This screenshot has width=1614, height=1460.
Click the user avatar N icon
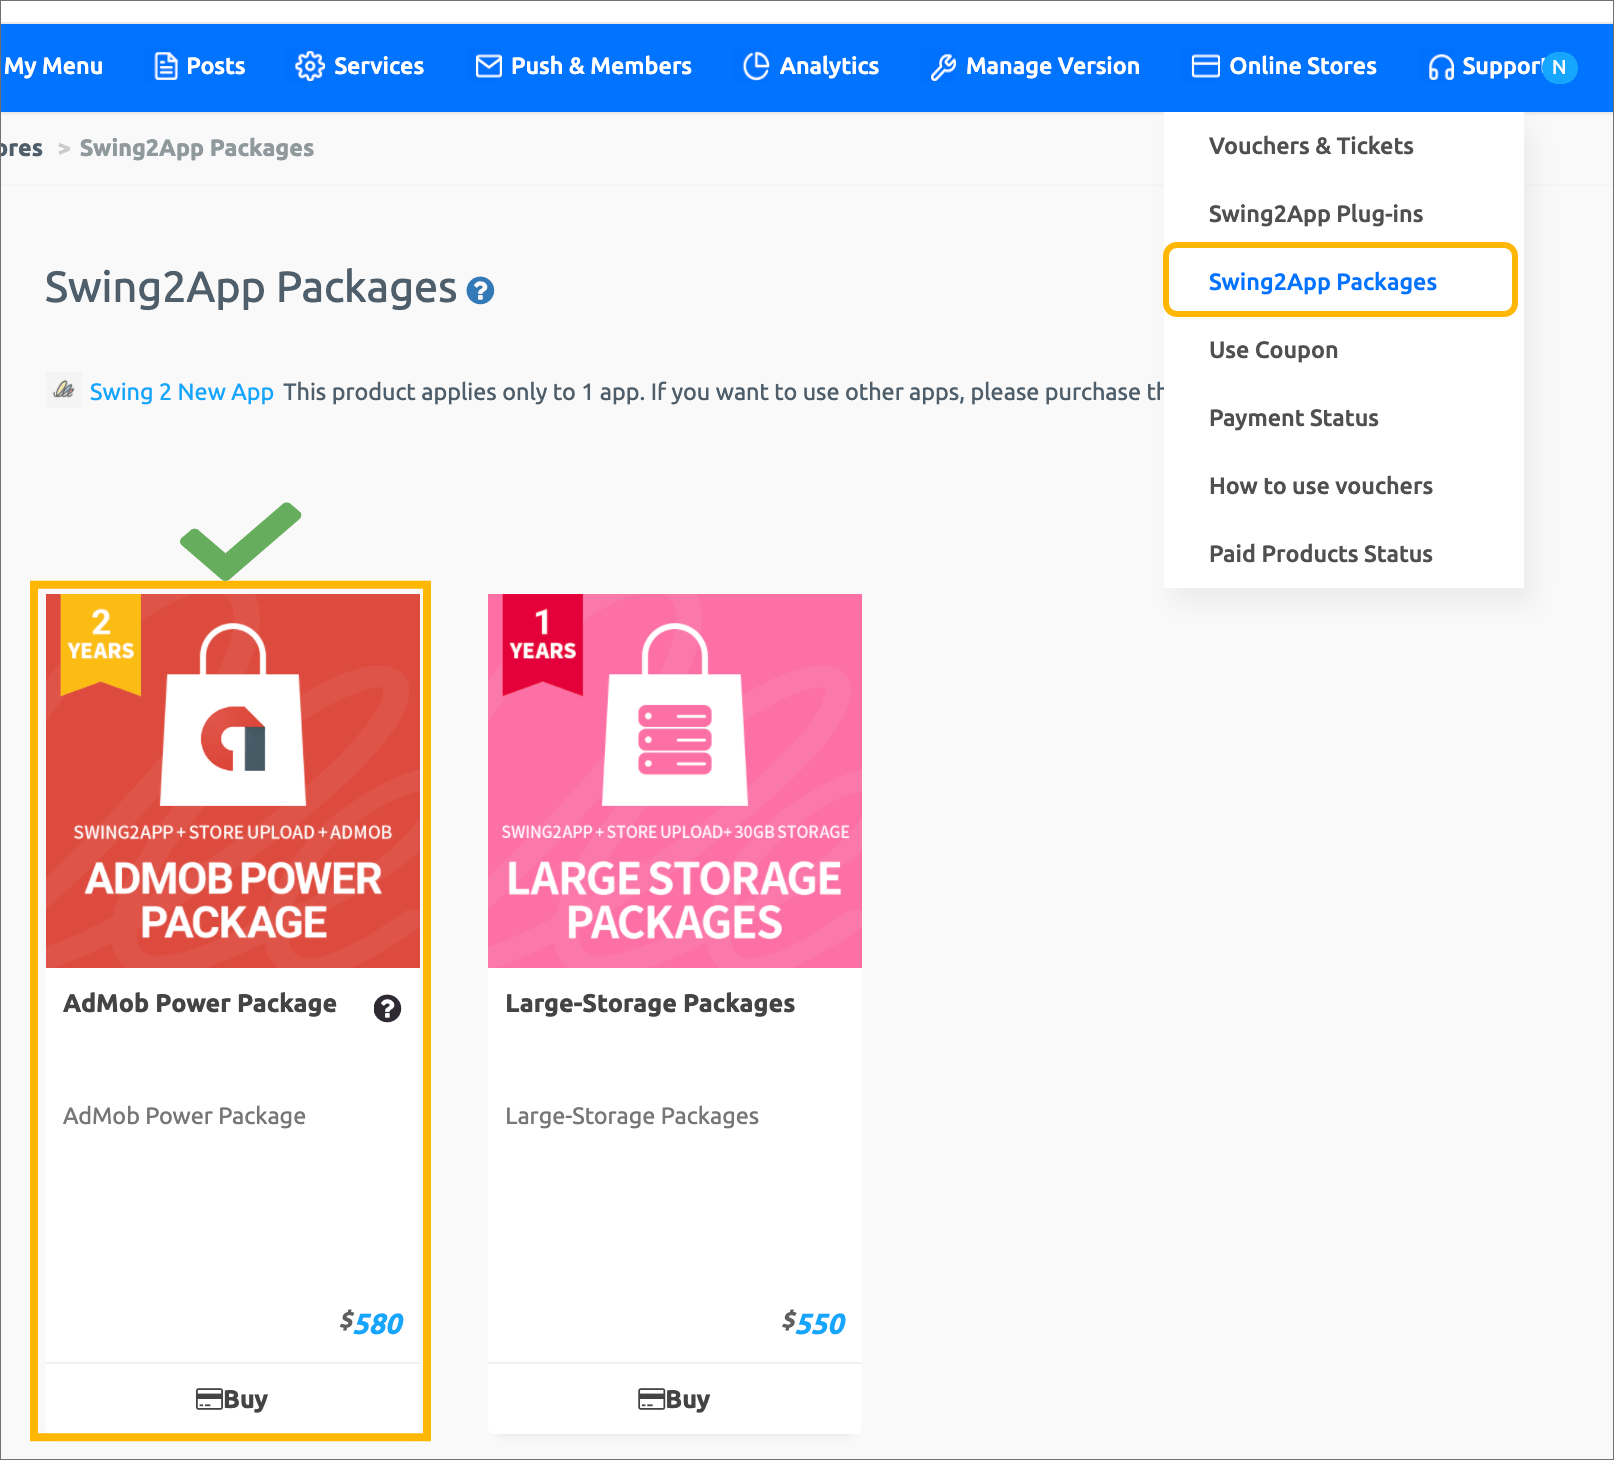click(1558, 67)
